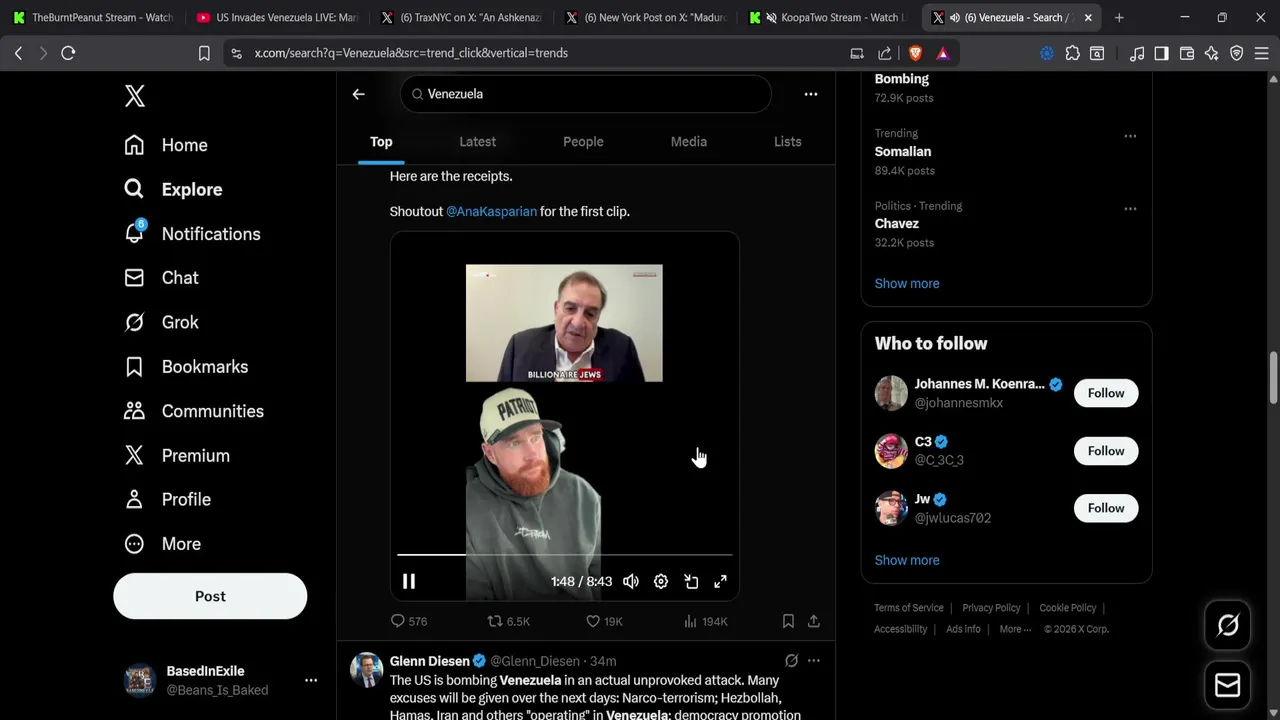Open browser hamburger menu
Image resolution: width=1280 pixels, height=720 pixels.
(x=1261, y=53)
